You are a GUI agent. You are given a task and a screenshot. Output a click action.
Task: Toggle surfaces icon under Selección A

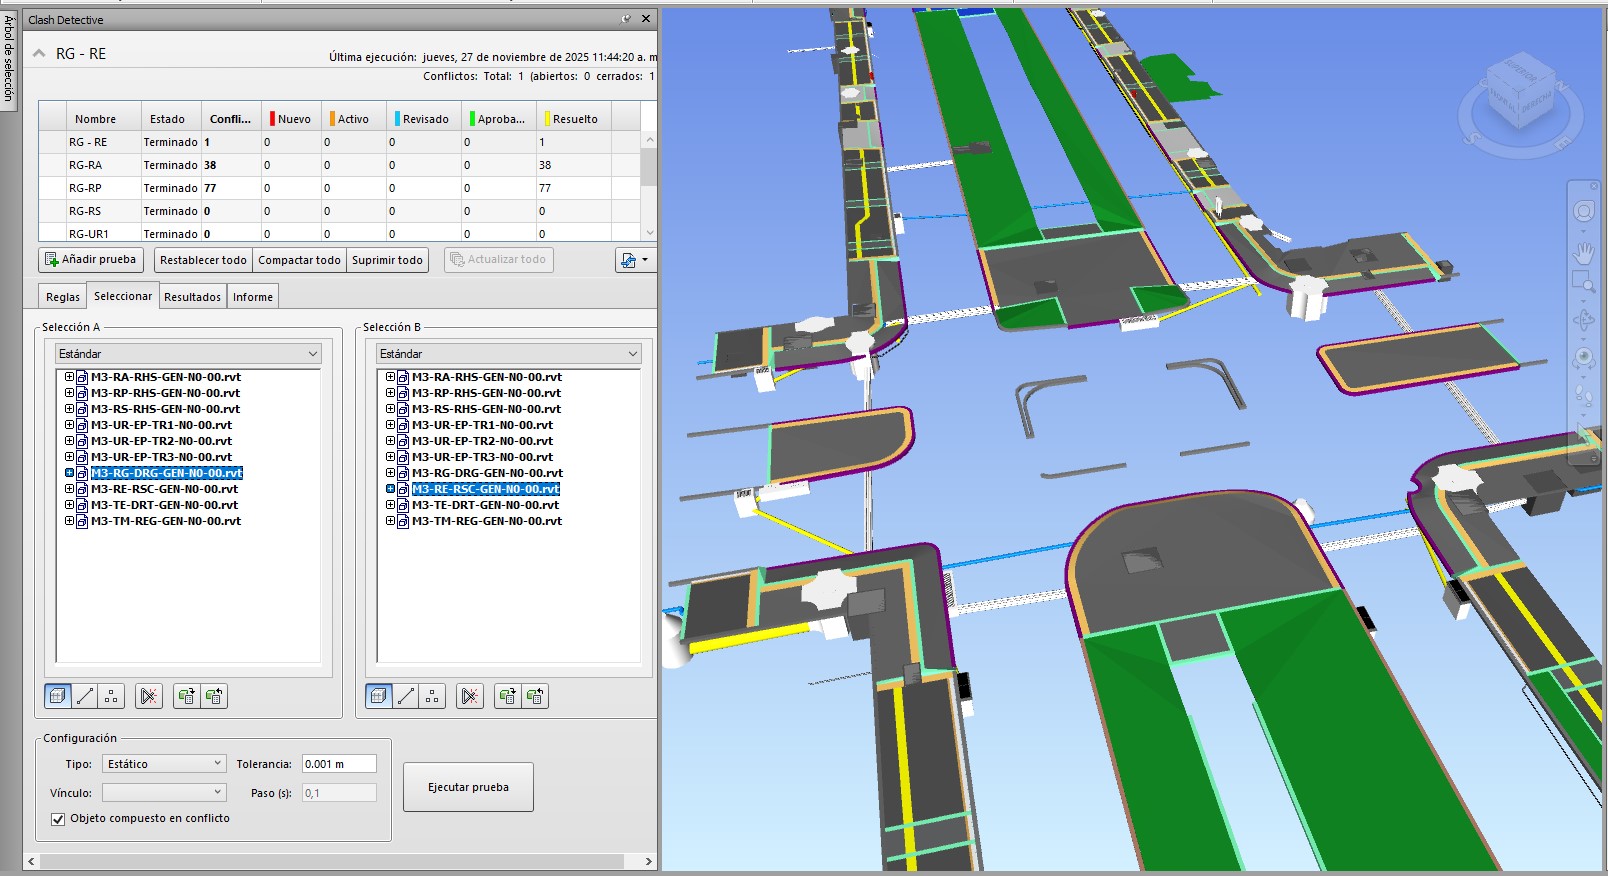(58, 696)
